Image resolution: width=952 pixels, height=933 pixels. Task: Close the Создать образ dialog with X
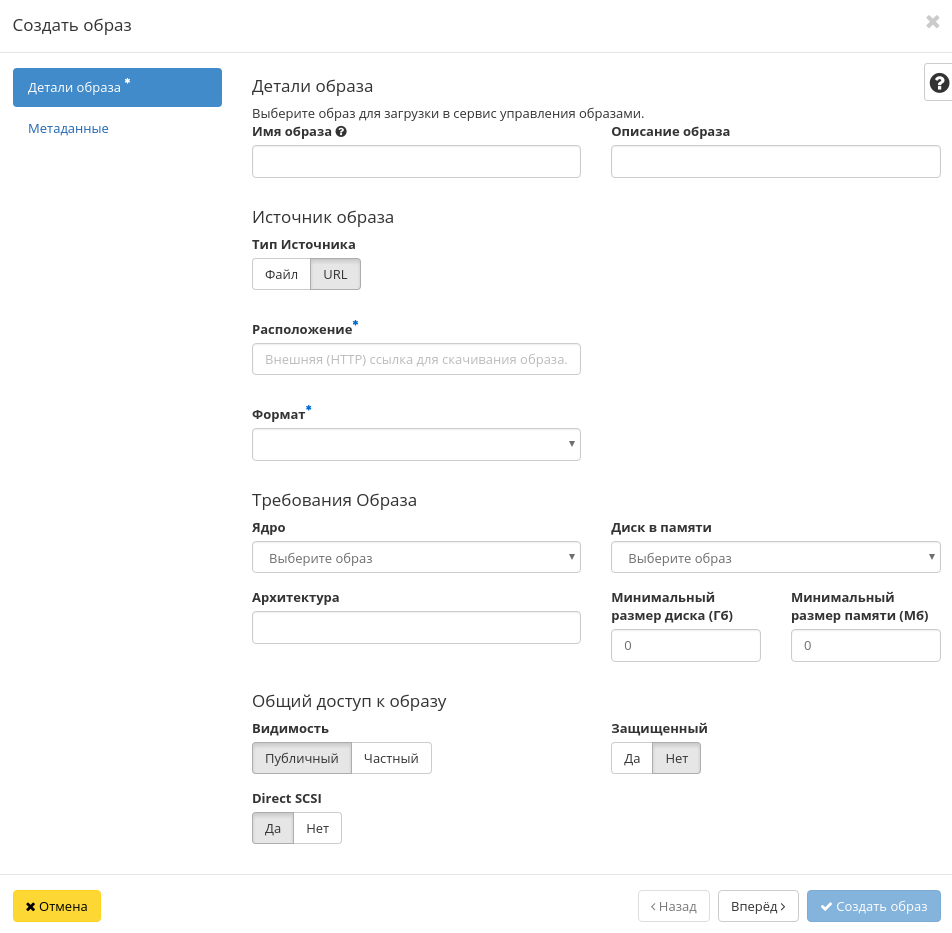tap(932, 22)
